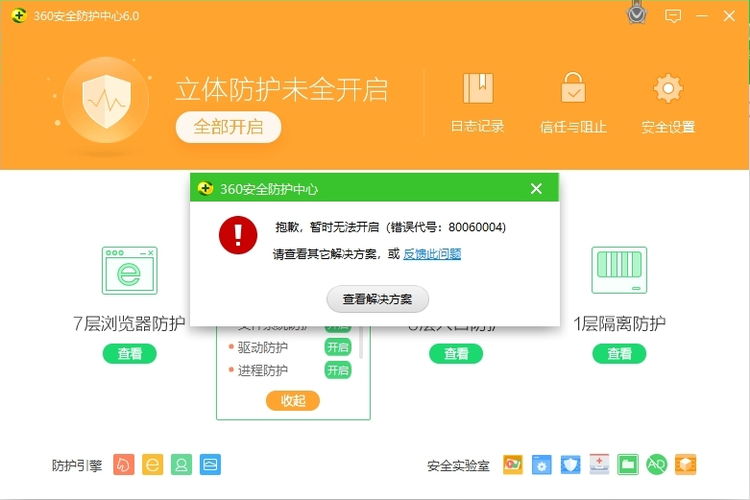Viewport: 750px width, 500px height.
Task: Click 全部开启 to enable all protection
Action: [x=228, y=127]
